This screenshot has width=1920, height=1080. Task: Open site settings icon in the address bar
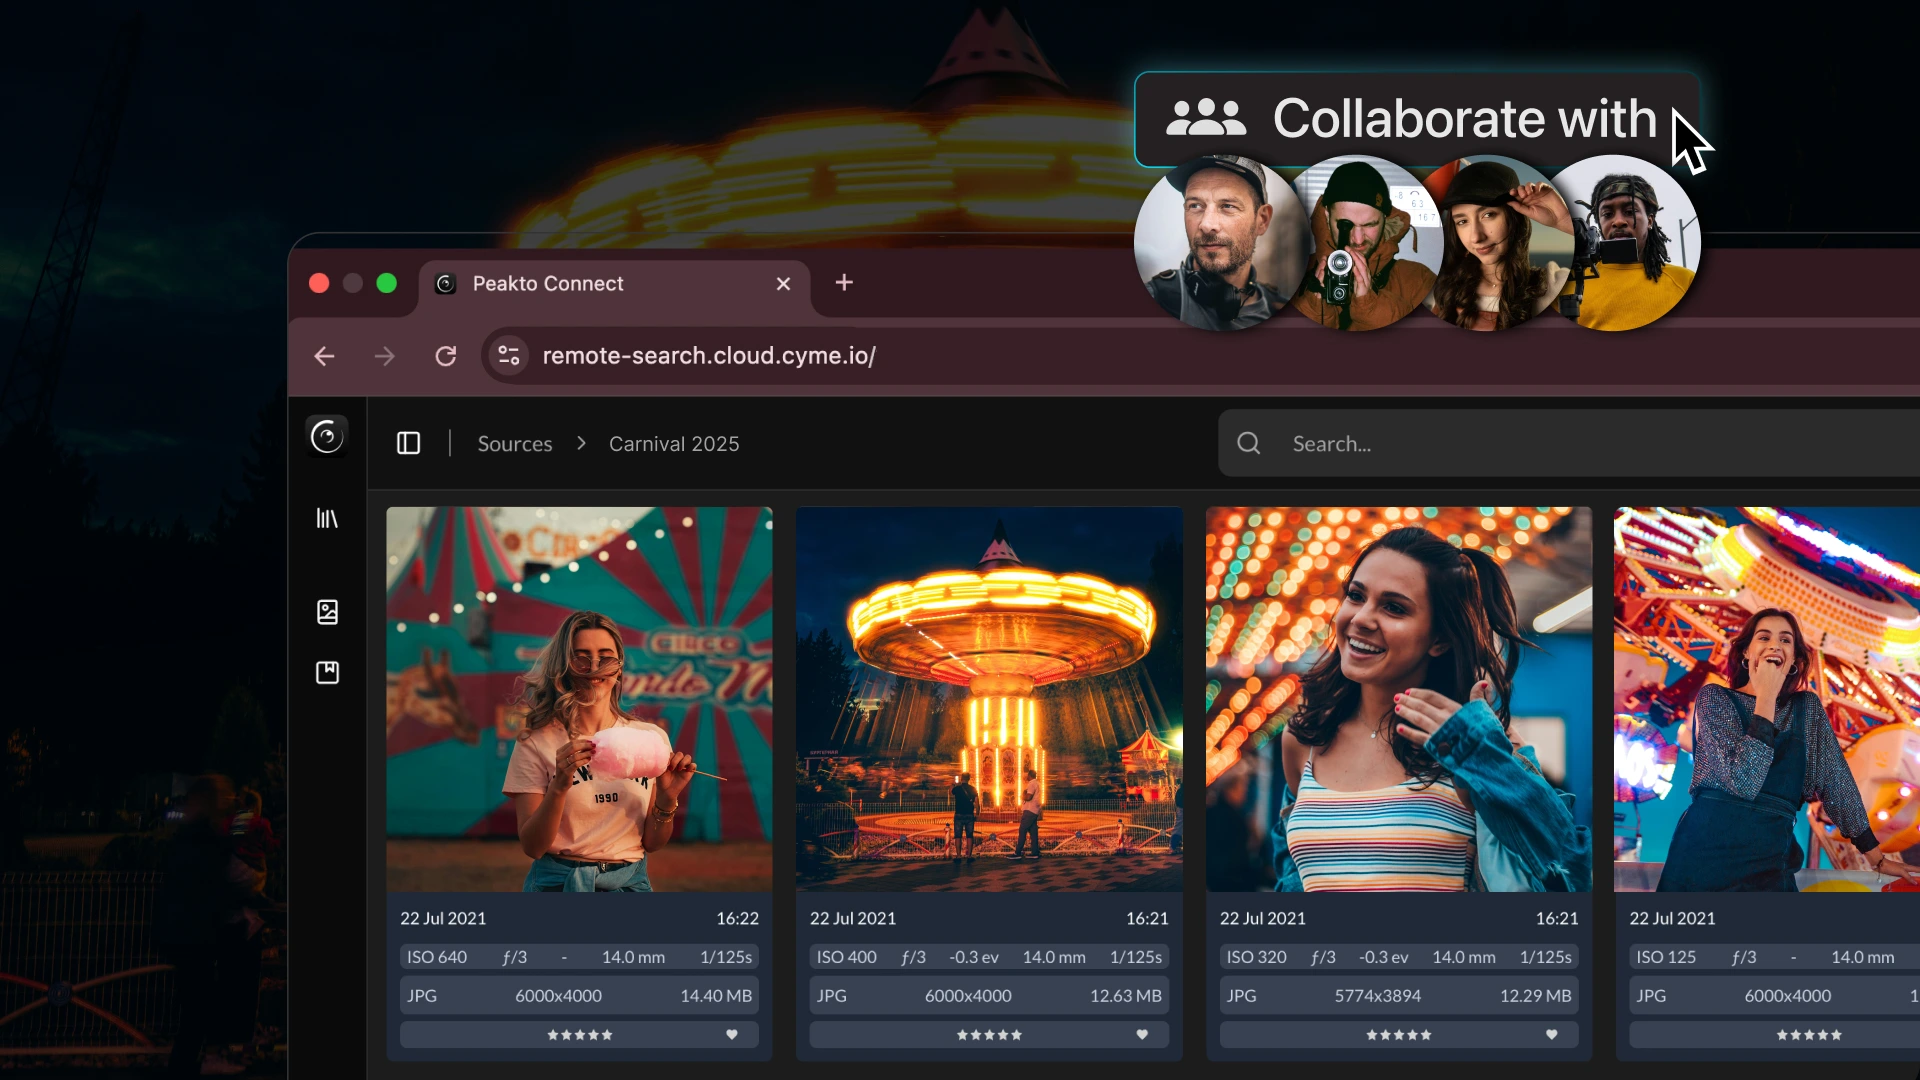pos(509,355)
